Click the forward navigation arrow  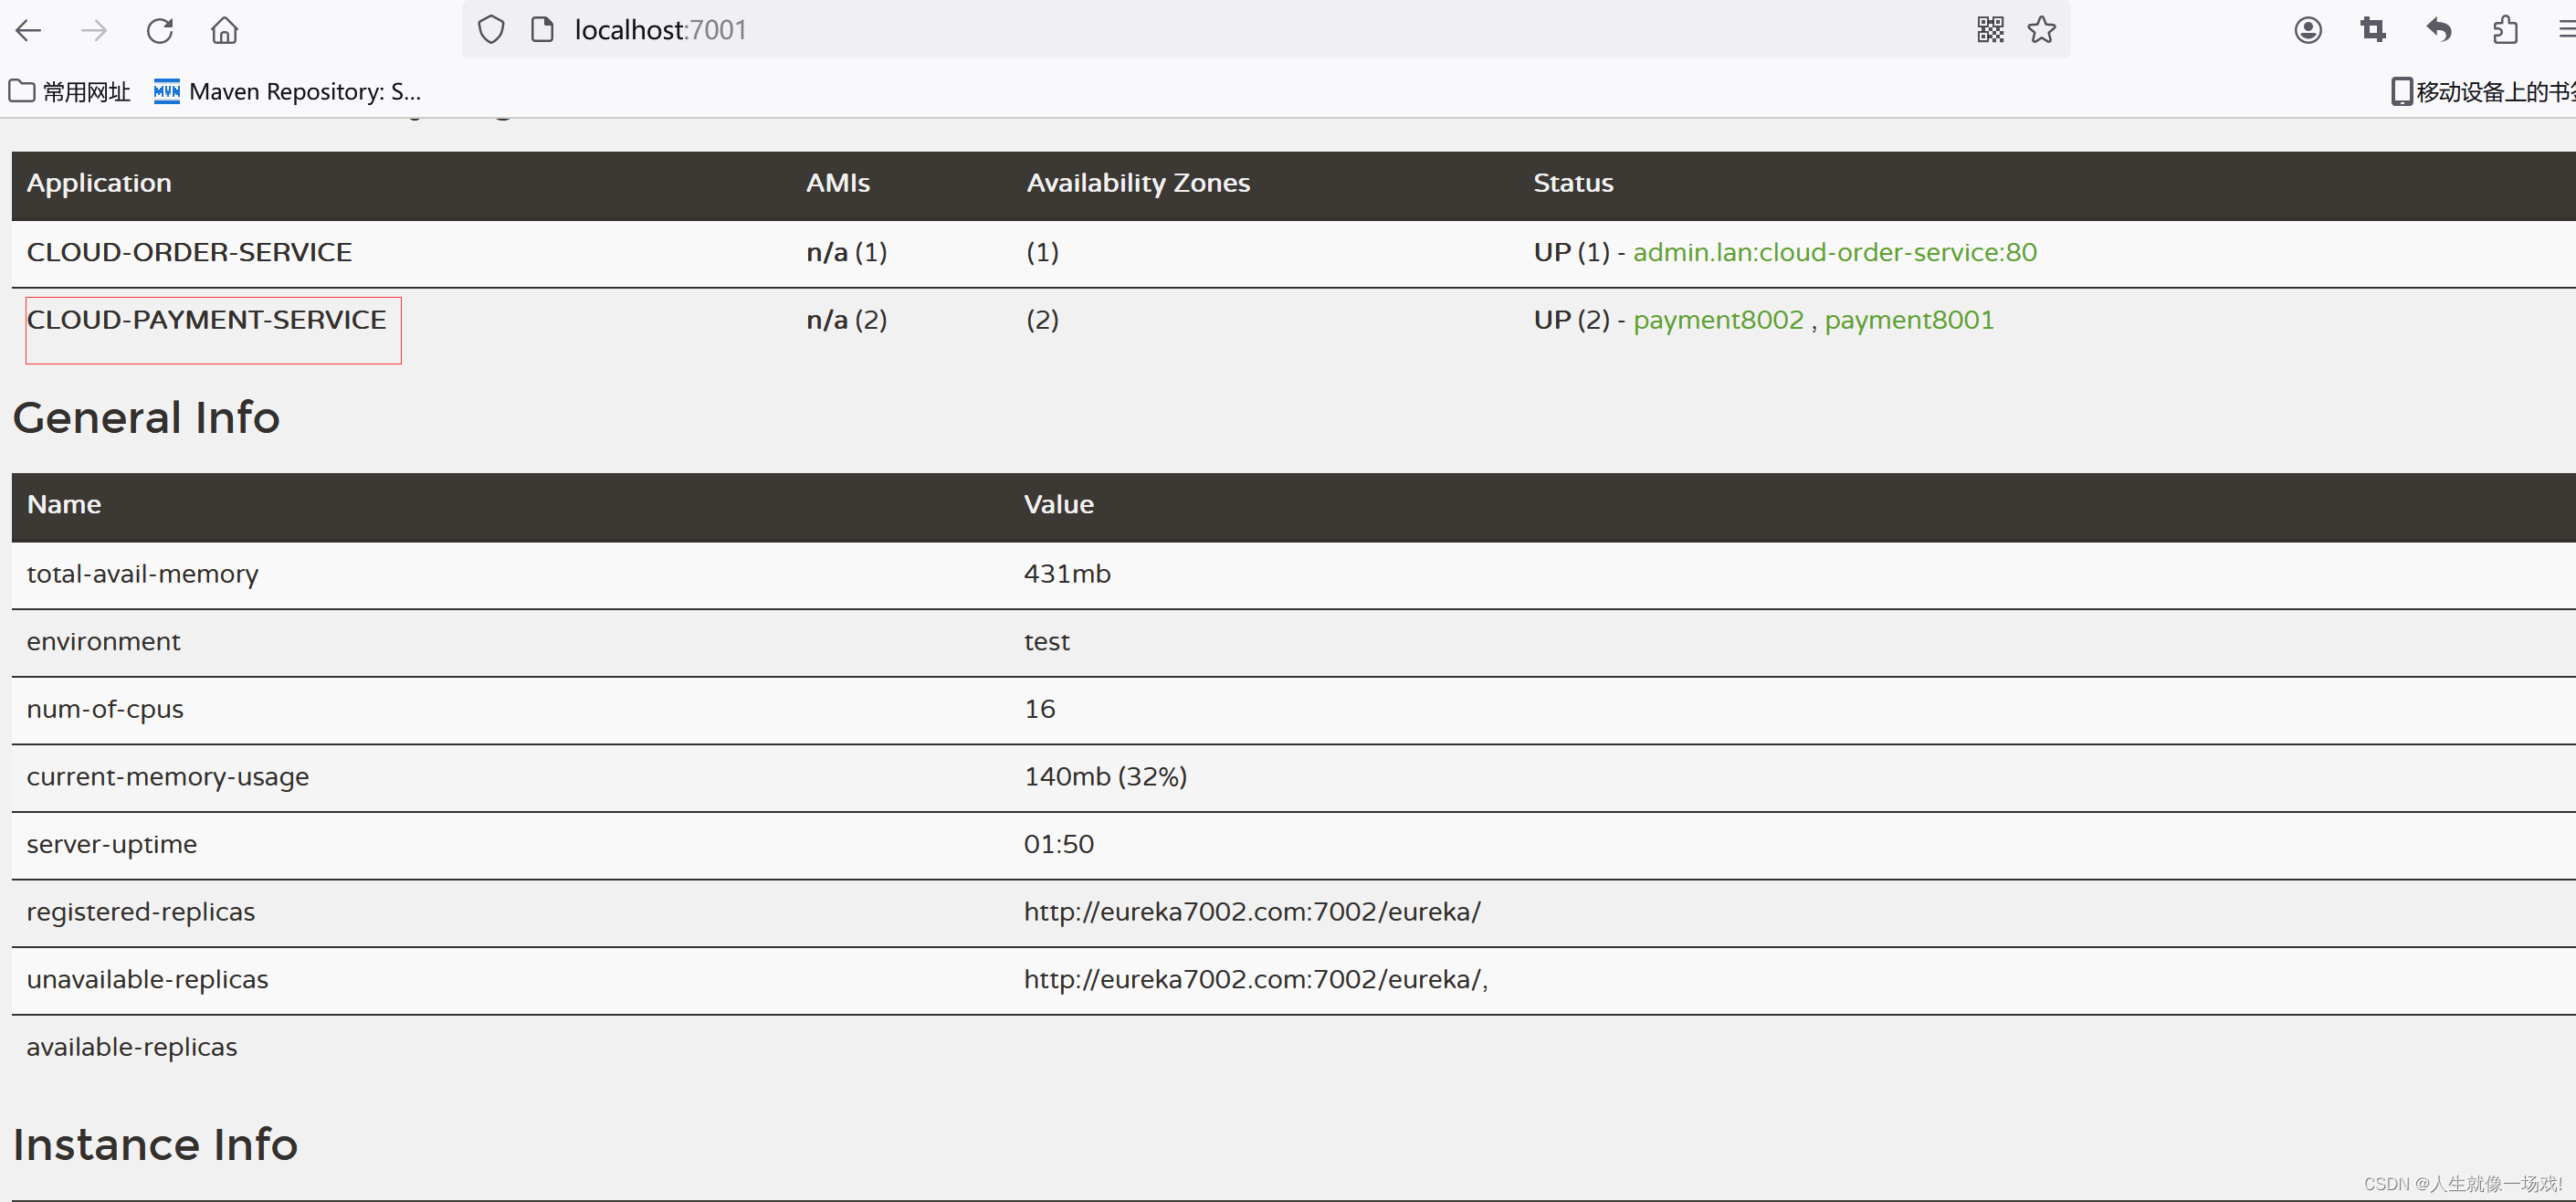[x=94, y=30]
